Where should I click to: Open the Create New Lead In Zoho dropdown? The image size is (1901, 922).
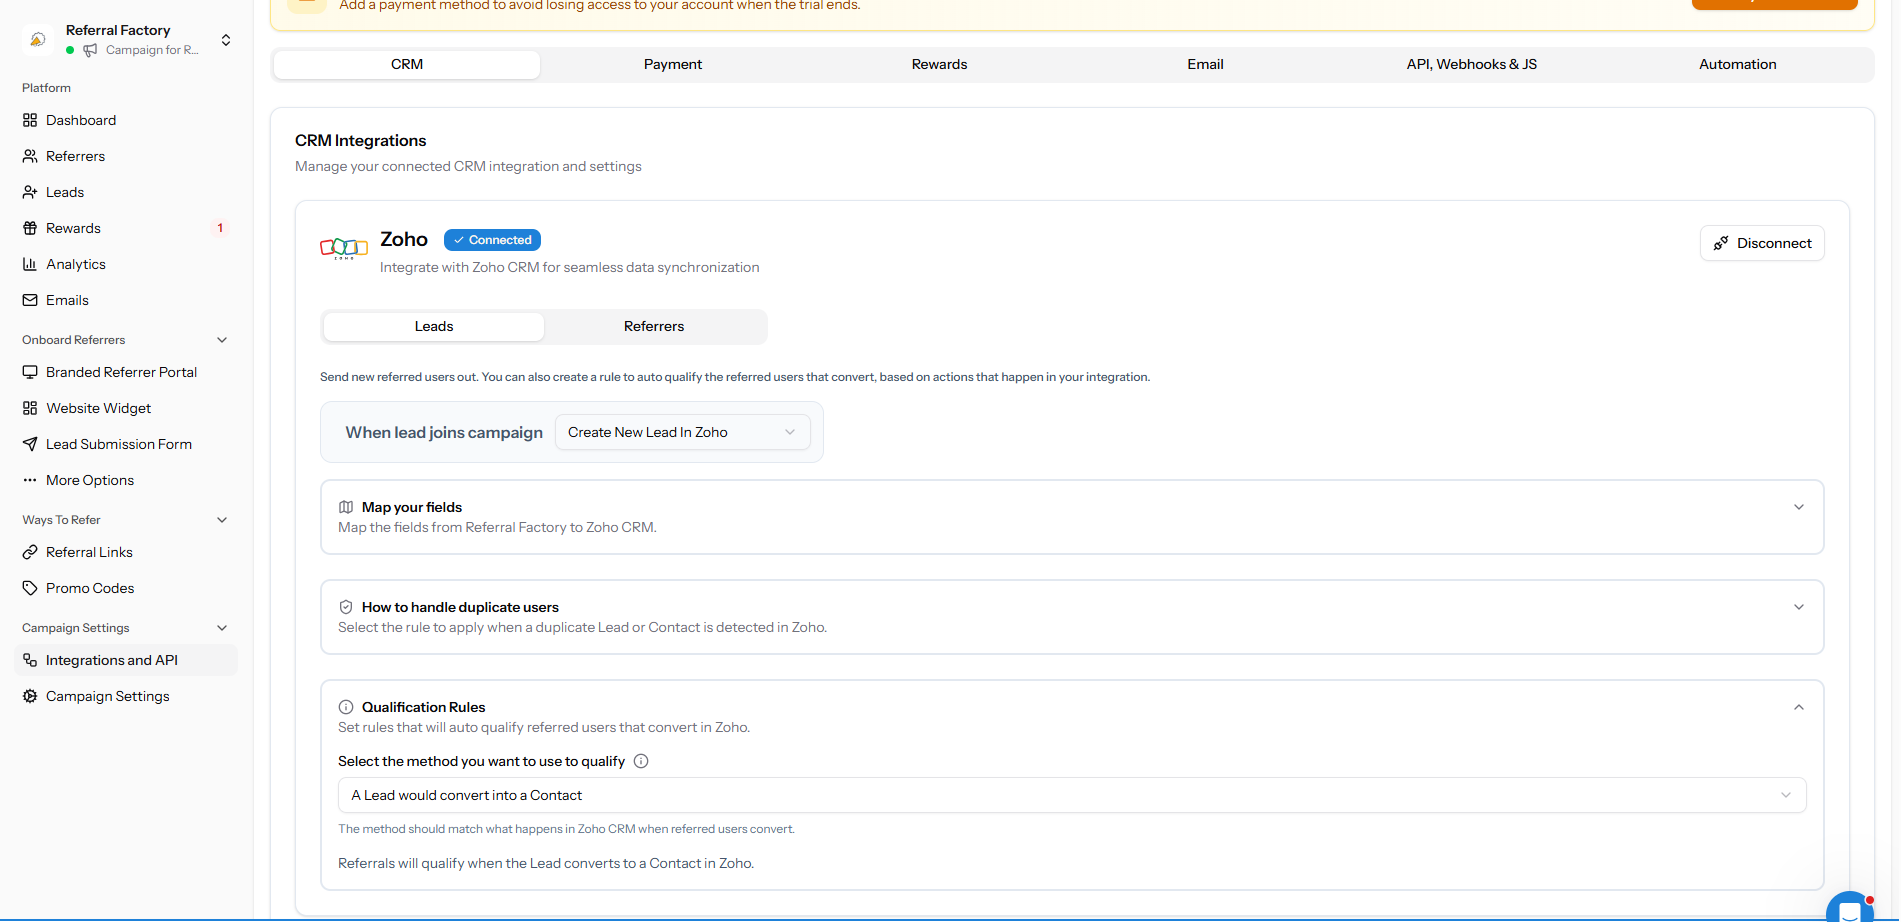point(682,432)
